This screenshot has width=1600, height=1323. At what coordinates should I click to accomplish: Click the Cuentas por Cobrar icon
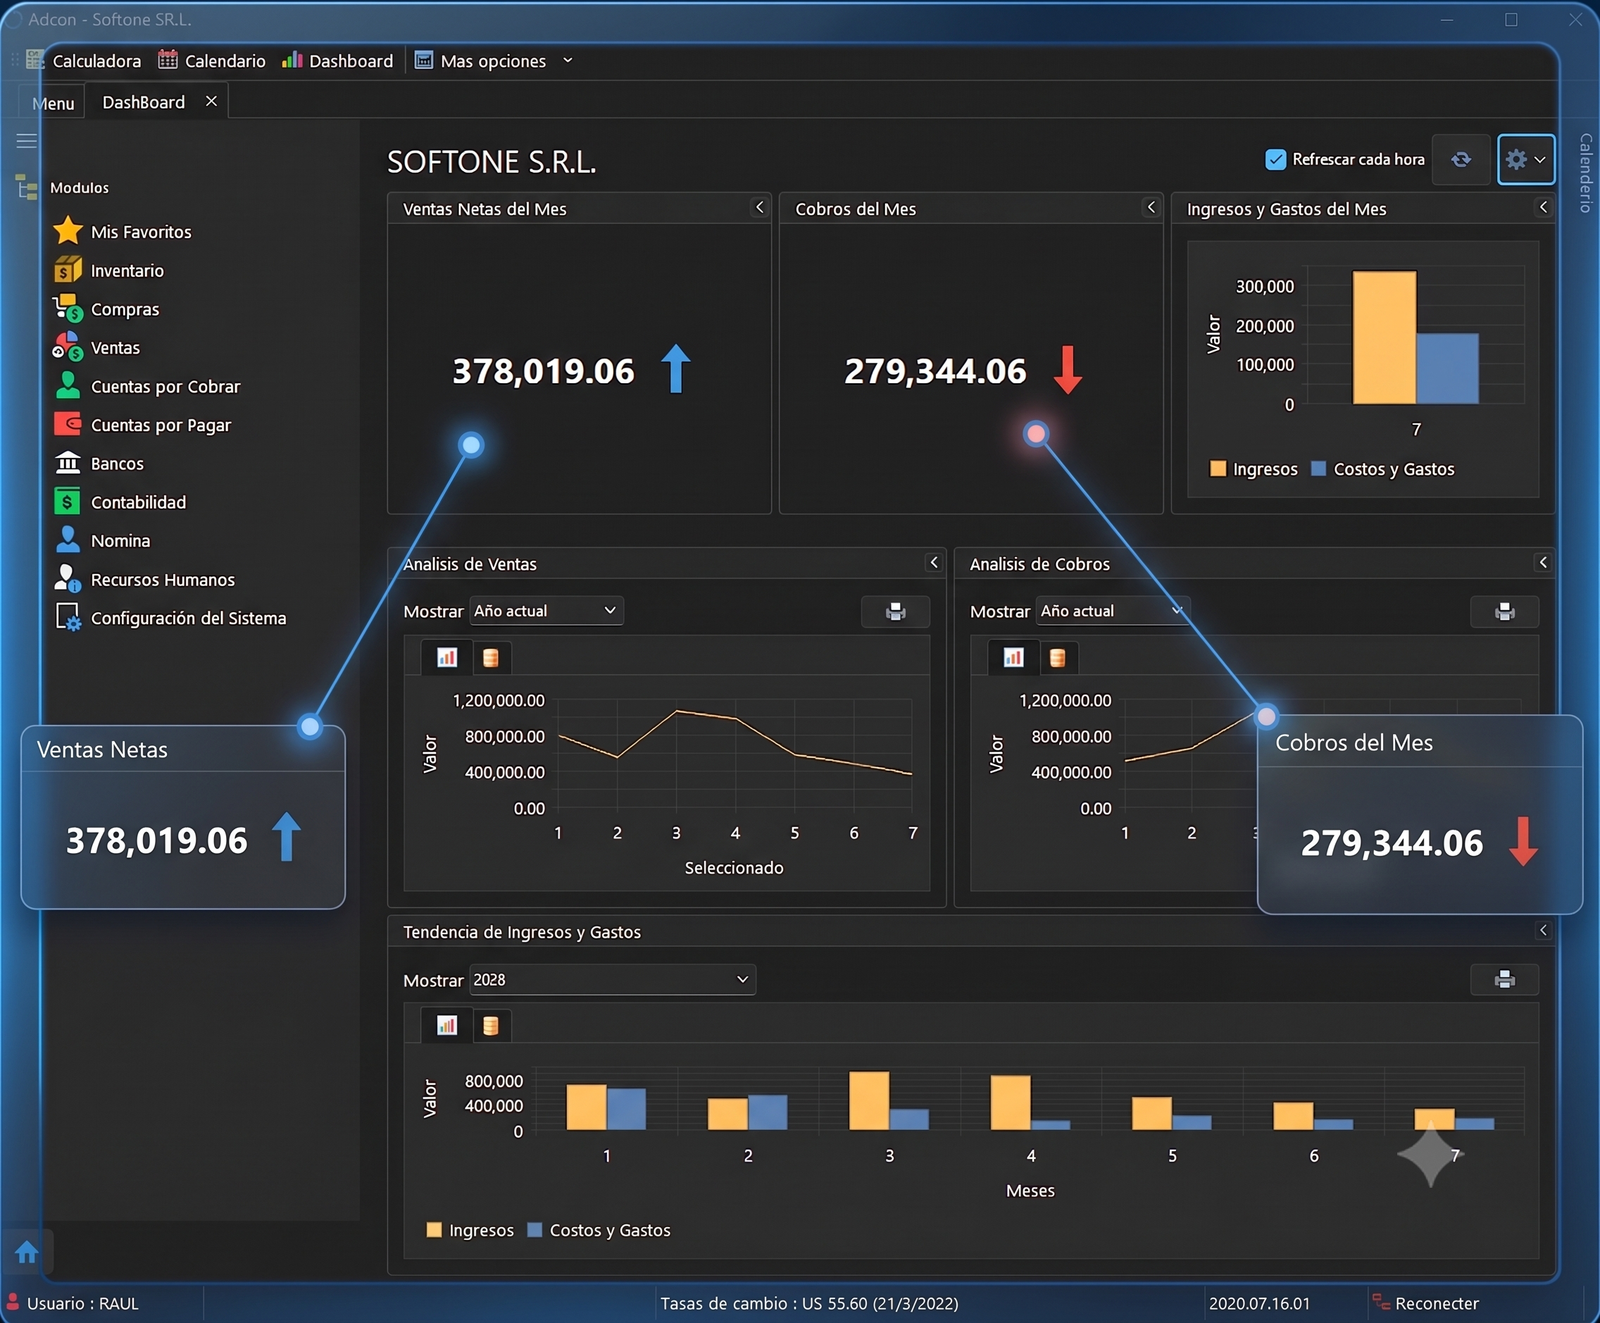point(67,386)
